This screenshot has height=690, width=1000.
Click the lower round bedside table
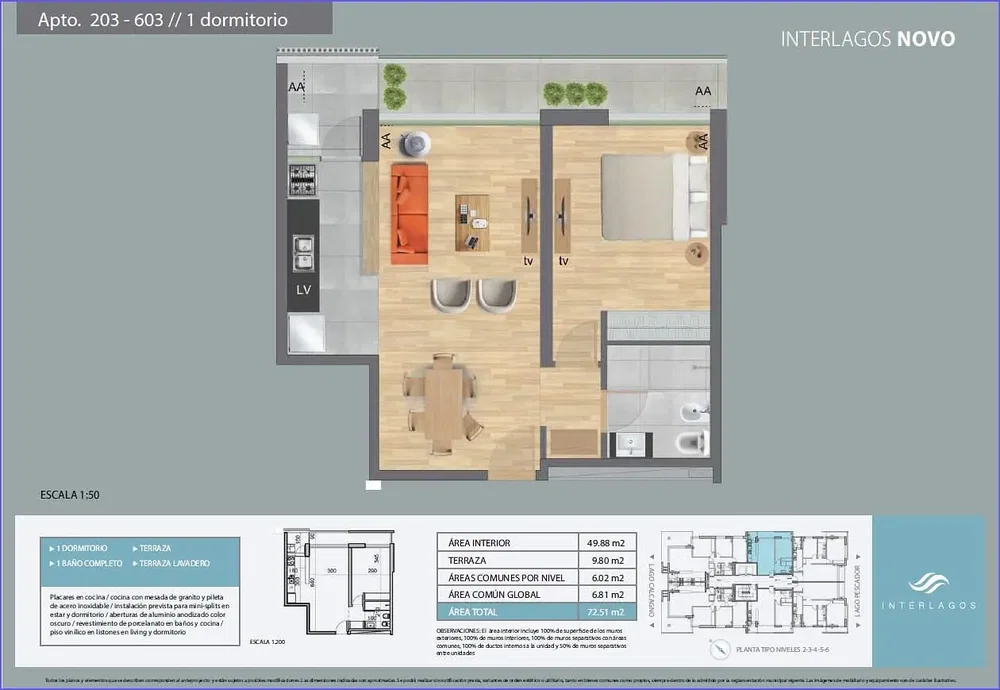696,254
